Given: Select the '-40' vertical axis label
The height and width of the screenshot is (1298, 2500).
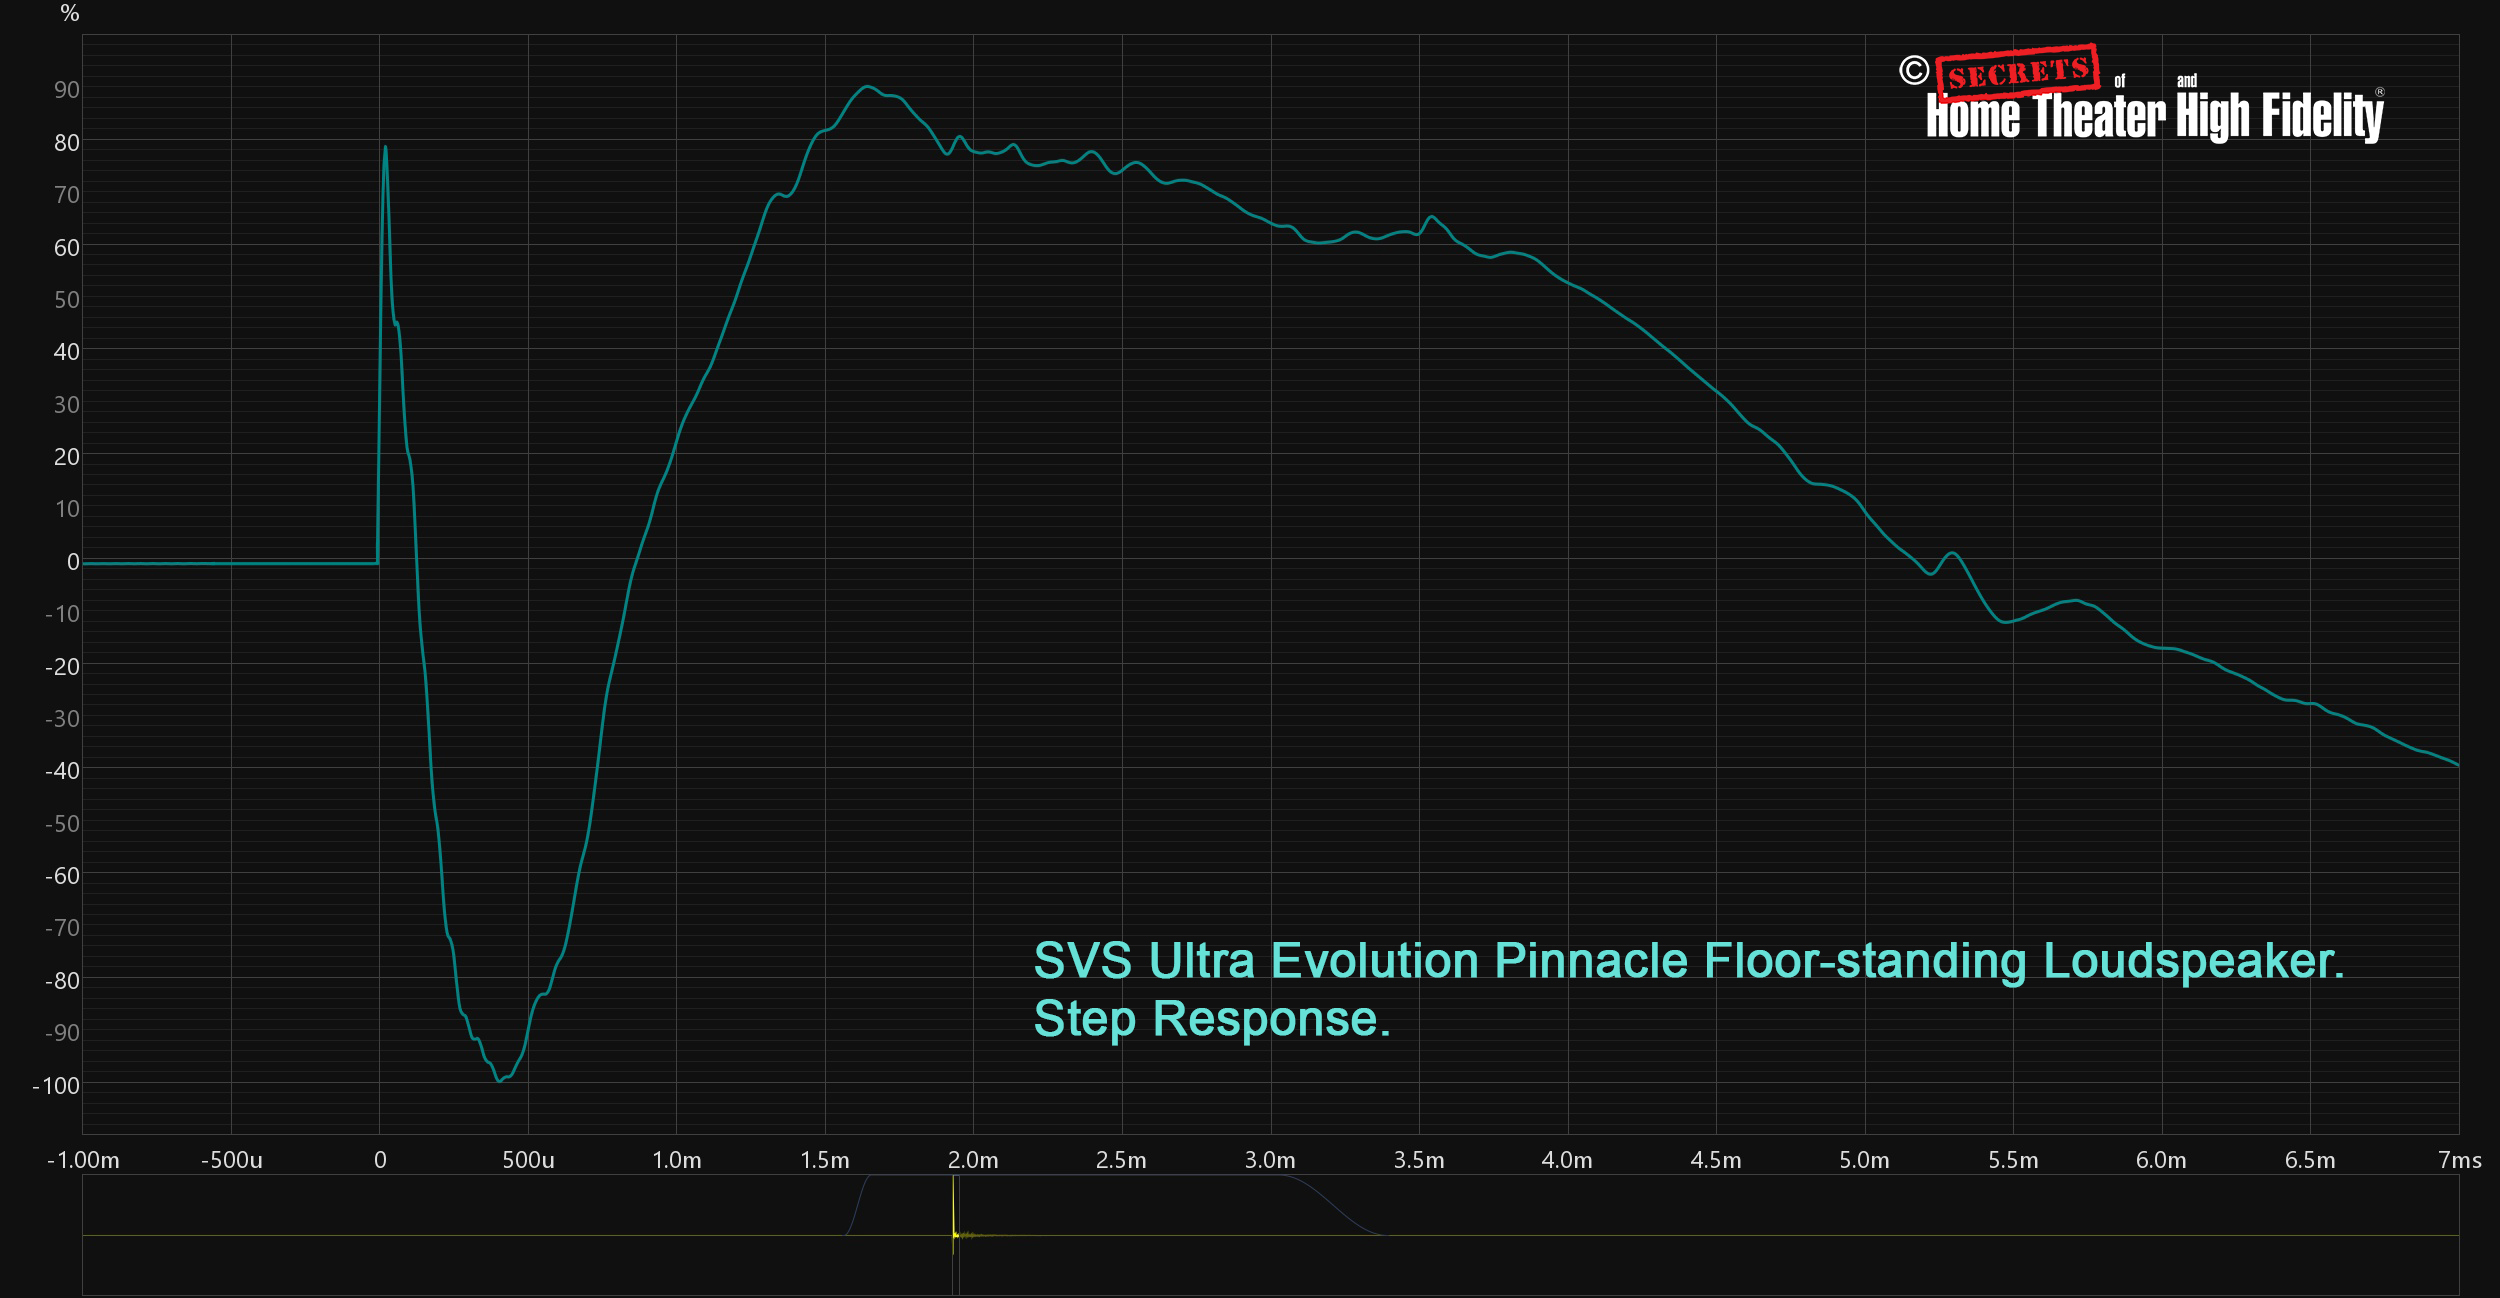Looking at the screenshot, I should (x=62, y=771).
